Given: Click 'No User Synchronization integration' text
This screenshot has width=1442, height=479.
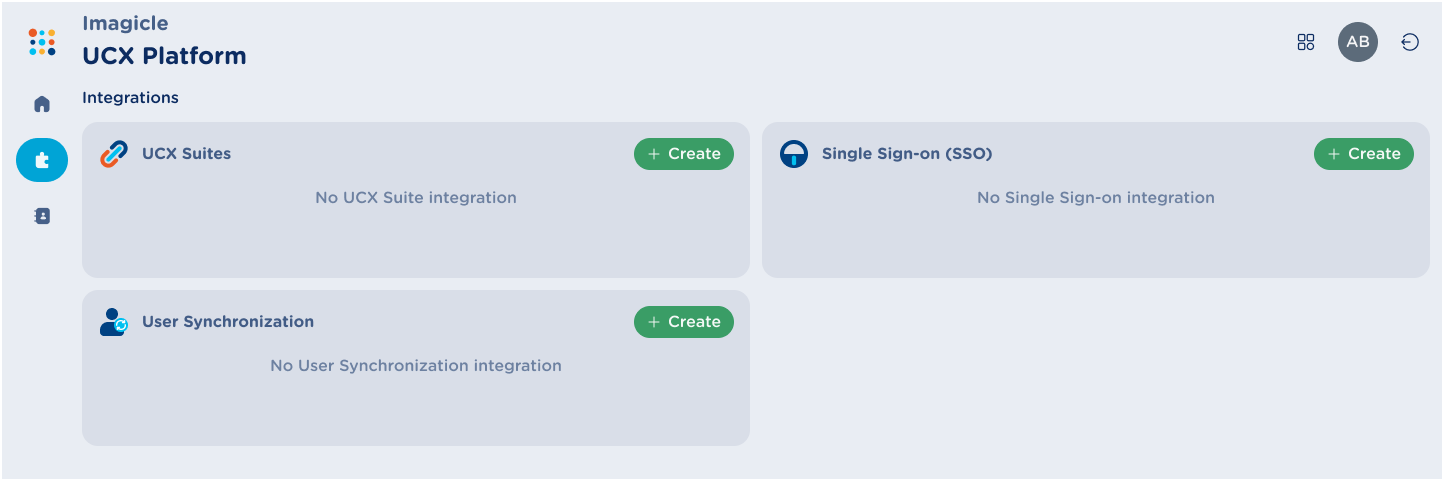Looking at the screenshot, I should click(416, 366).
